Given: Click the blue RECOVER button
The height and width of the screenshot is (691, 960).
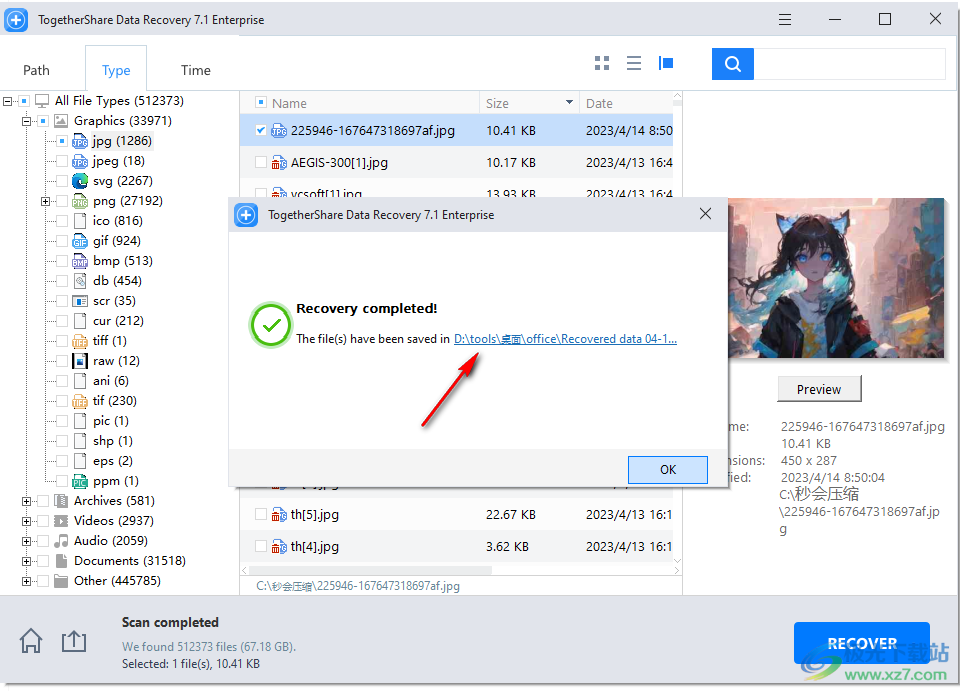Looking at the screenshot, I should point(861,643).
